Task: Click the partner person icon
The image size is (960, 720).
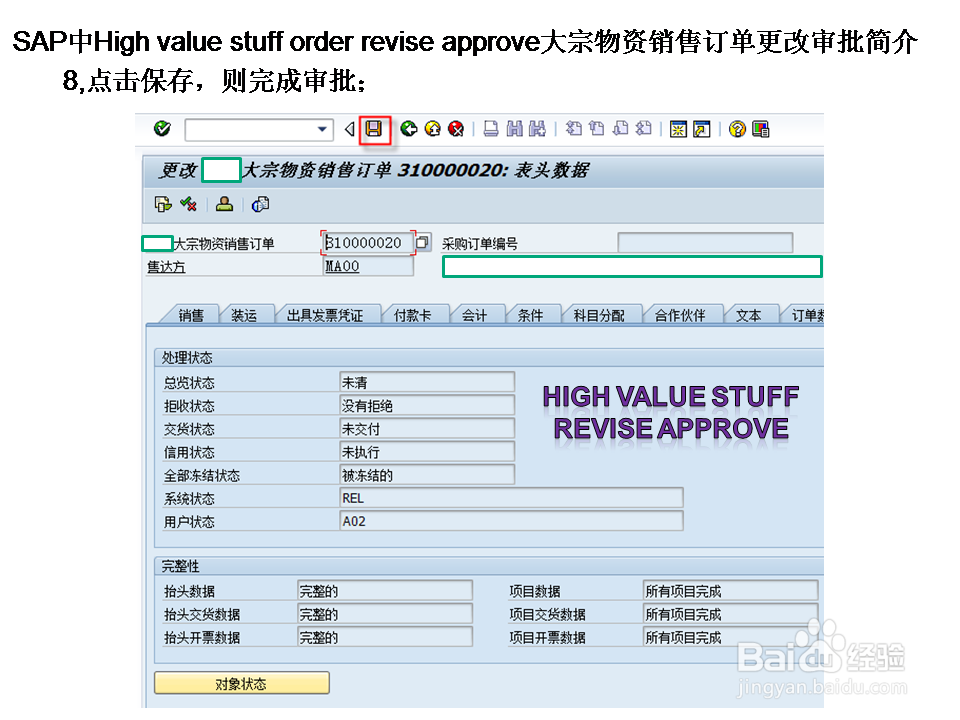Action: [225, 204]
